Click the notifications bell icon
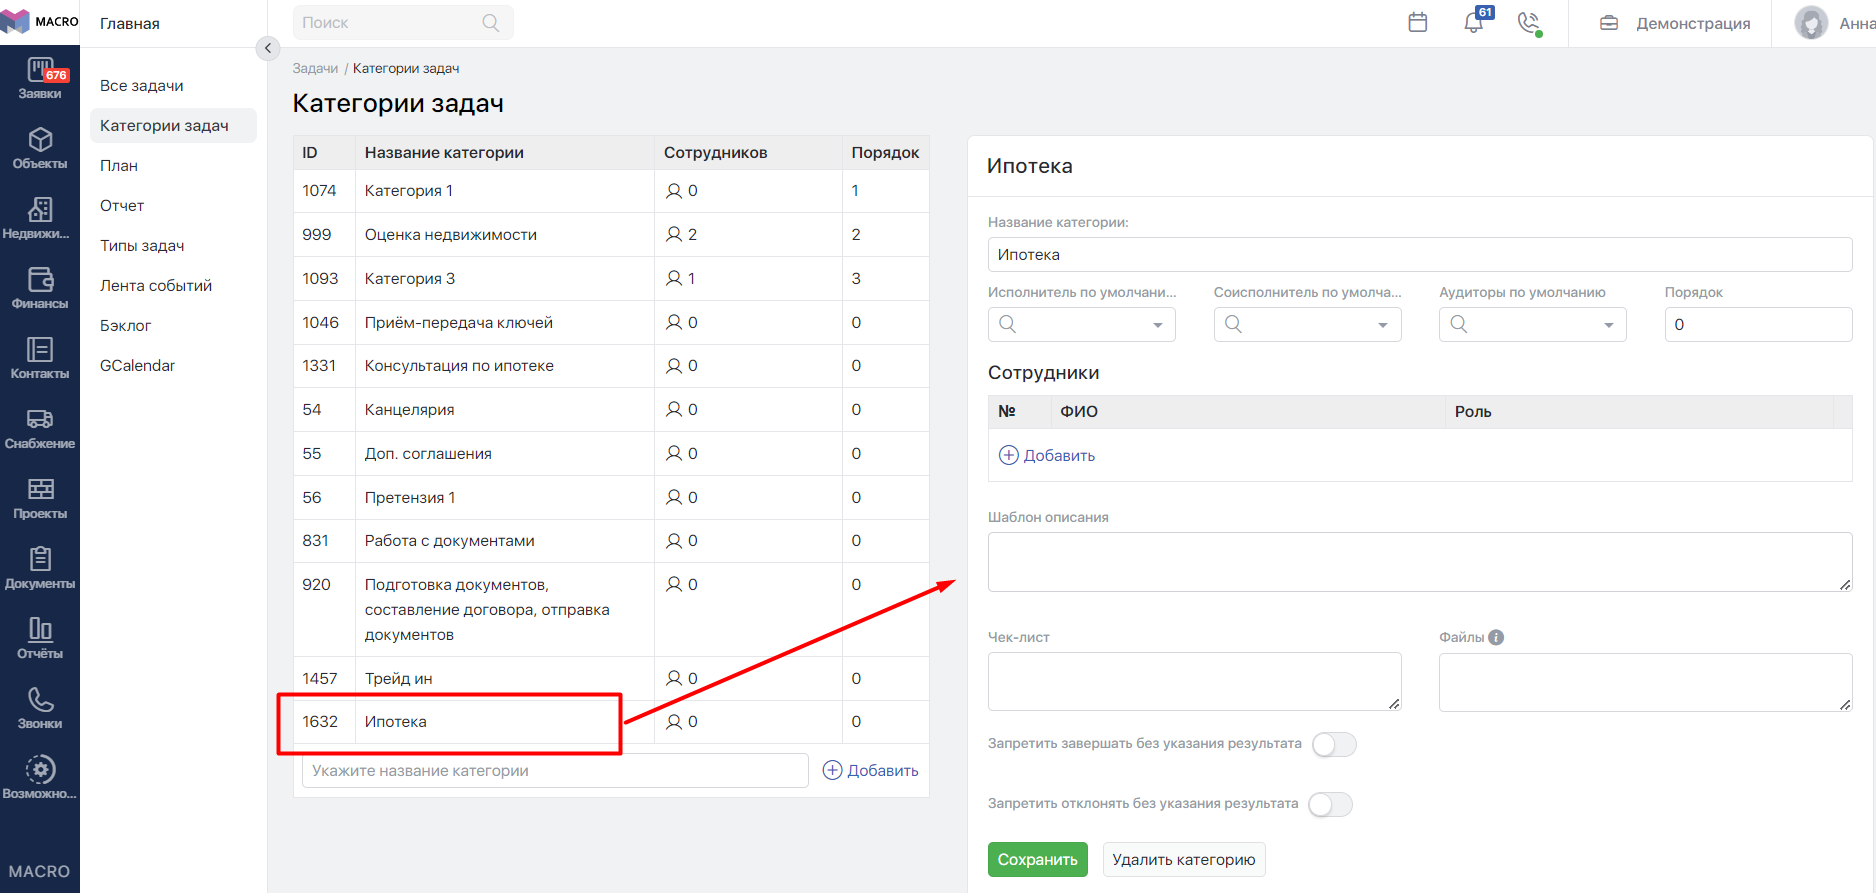The image size is (1876, 893). pos(1473,23)
